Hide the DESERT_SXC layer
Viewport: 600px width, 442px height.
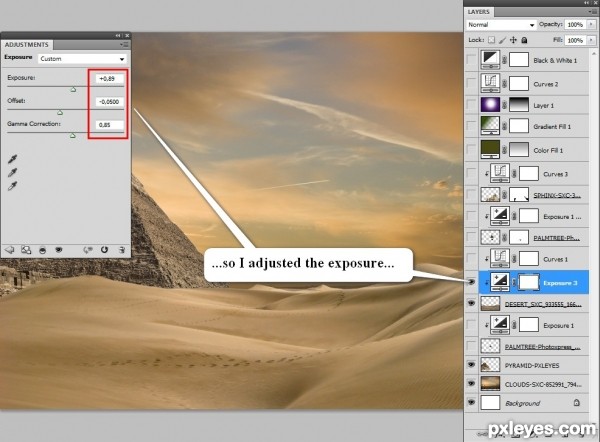pyautogui.click(x=471, y=303)
